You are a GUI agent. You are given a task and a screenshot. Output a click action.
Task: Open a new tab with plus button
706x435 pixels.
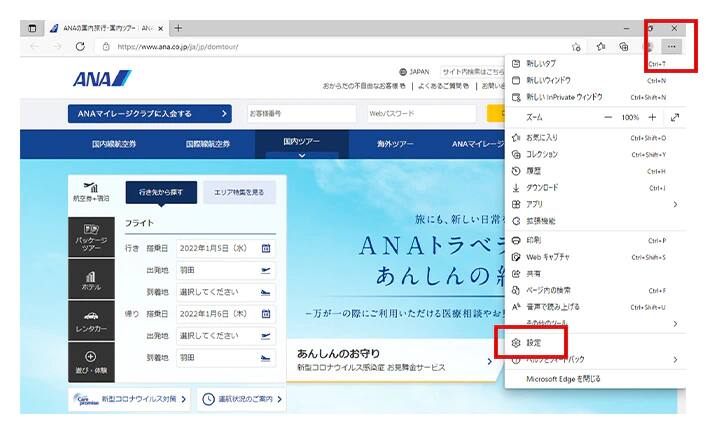178,28
